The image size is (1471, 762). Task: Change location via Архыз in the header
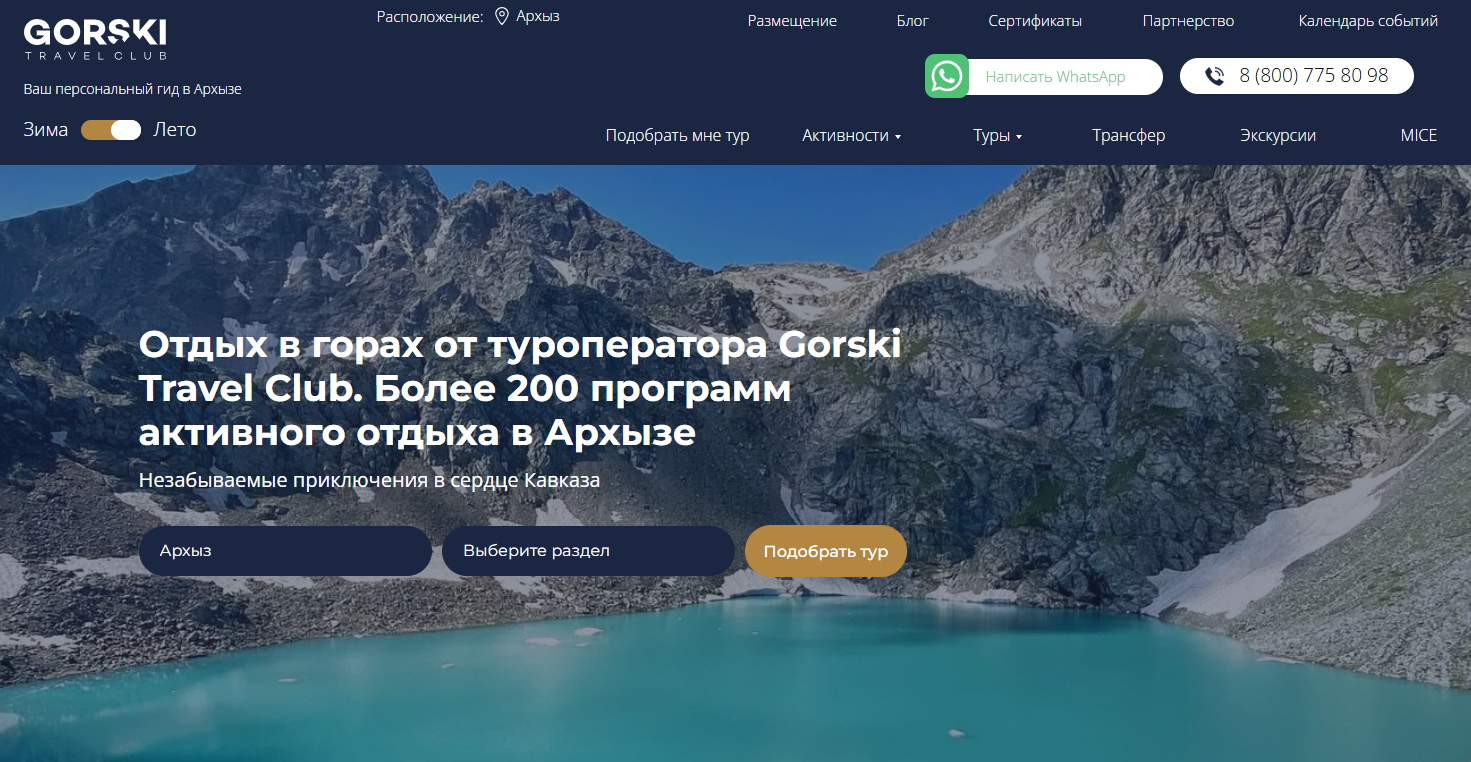[x=538, y=17]
